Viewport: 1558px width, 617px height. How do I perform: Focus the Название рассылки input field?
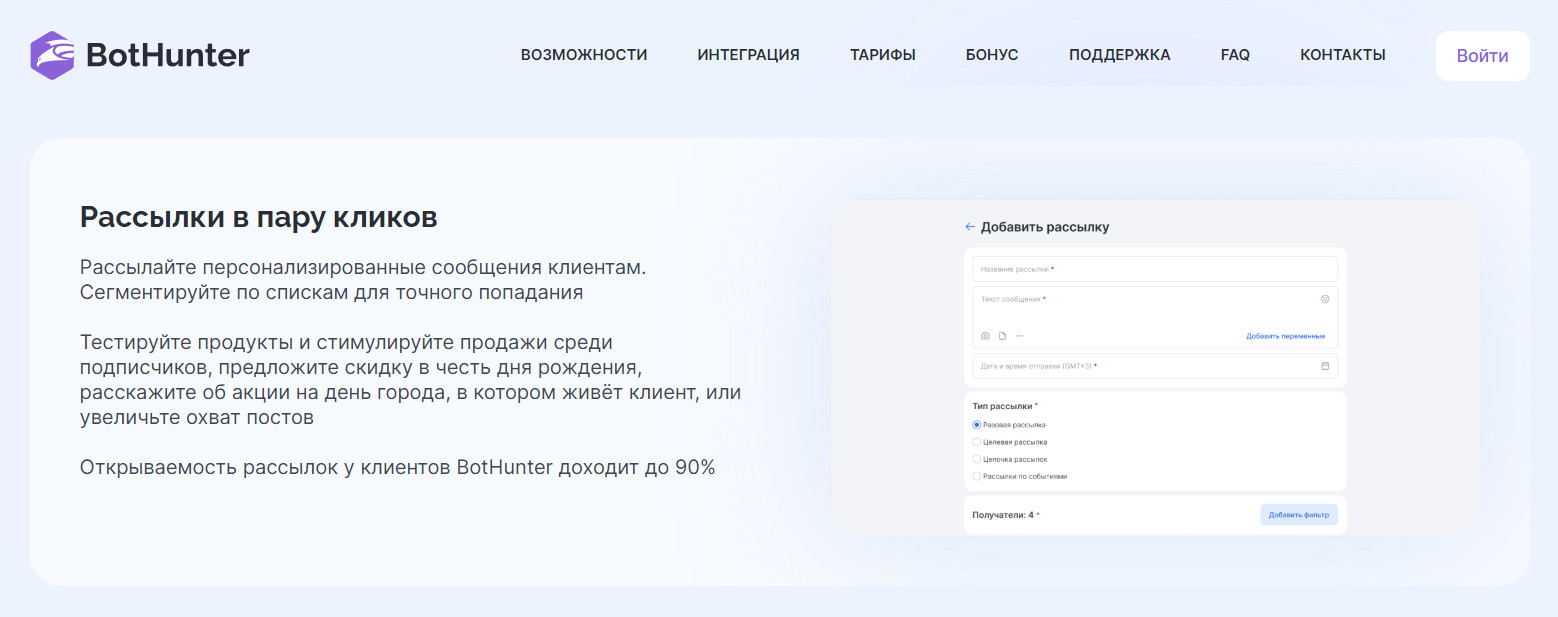[x=1154, y=269]
